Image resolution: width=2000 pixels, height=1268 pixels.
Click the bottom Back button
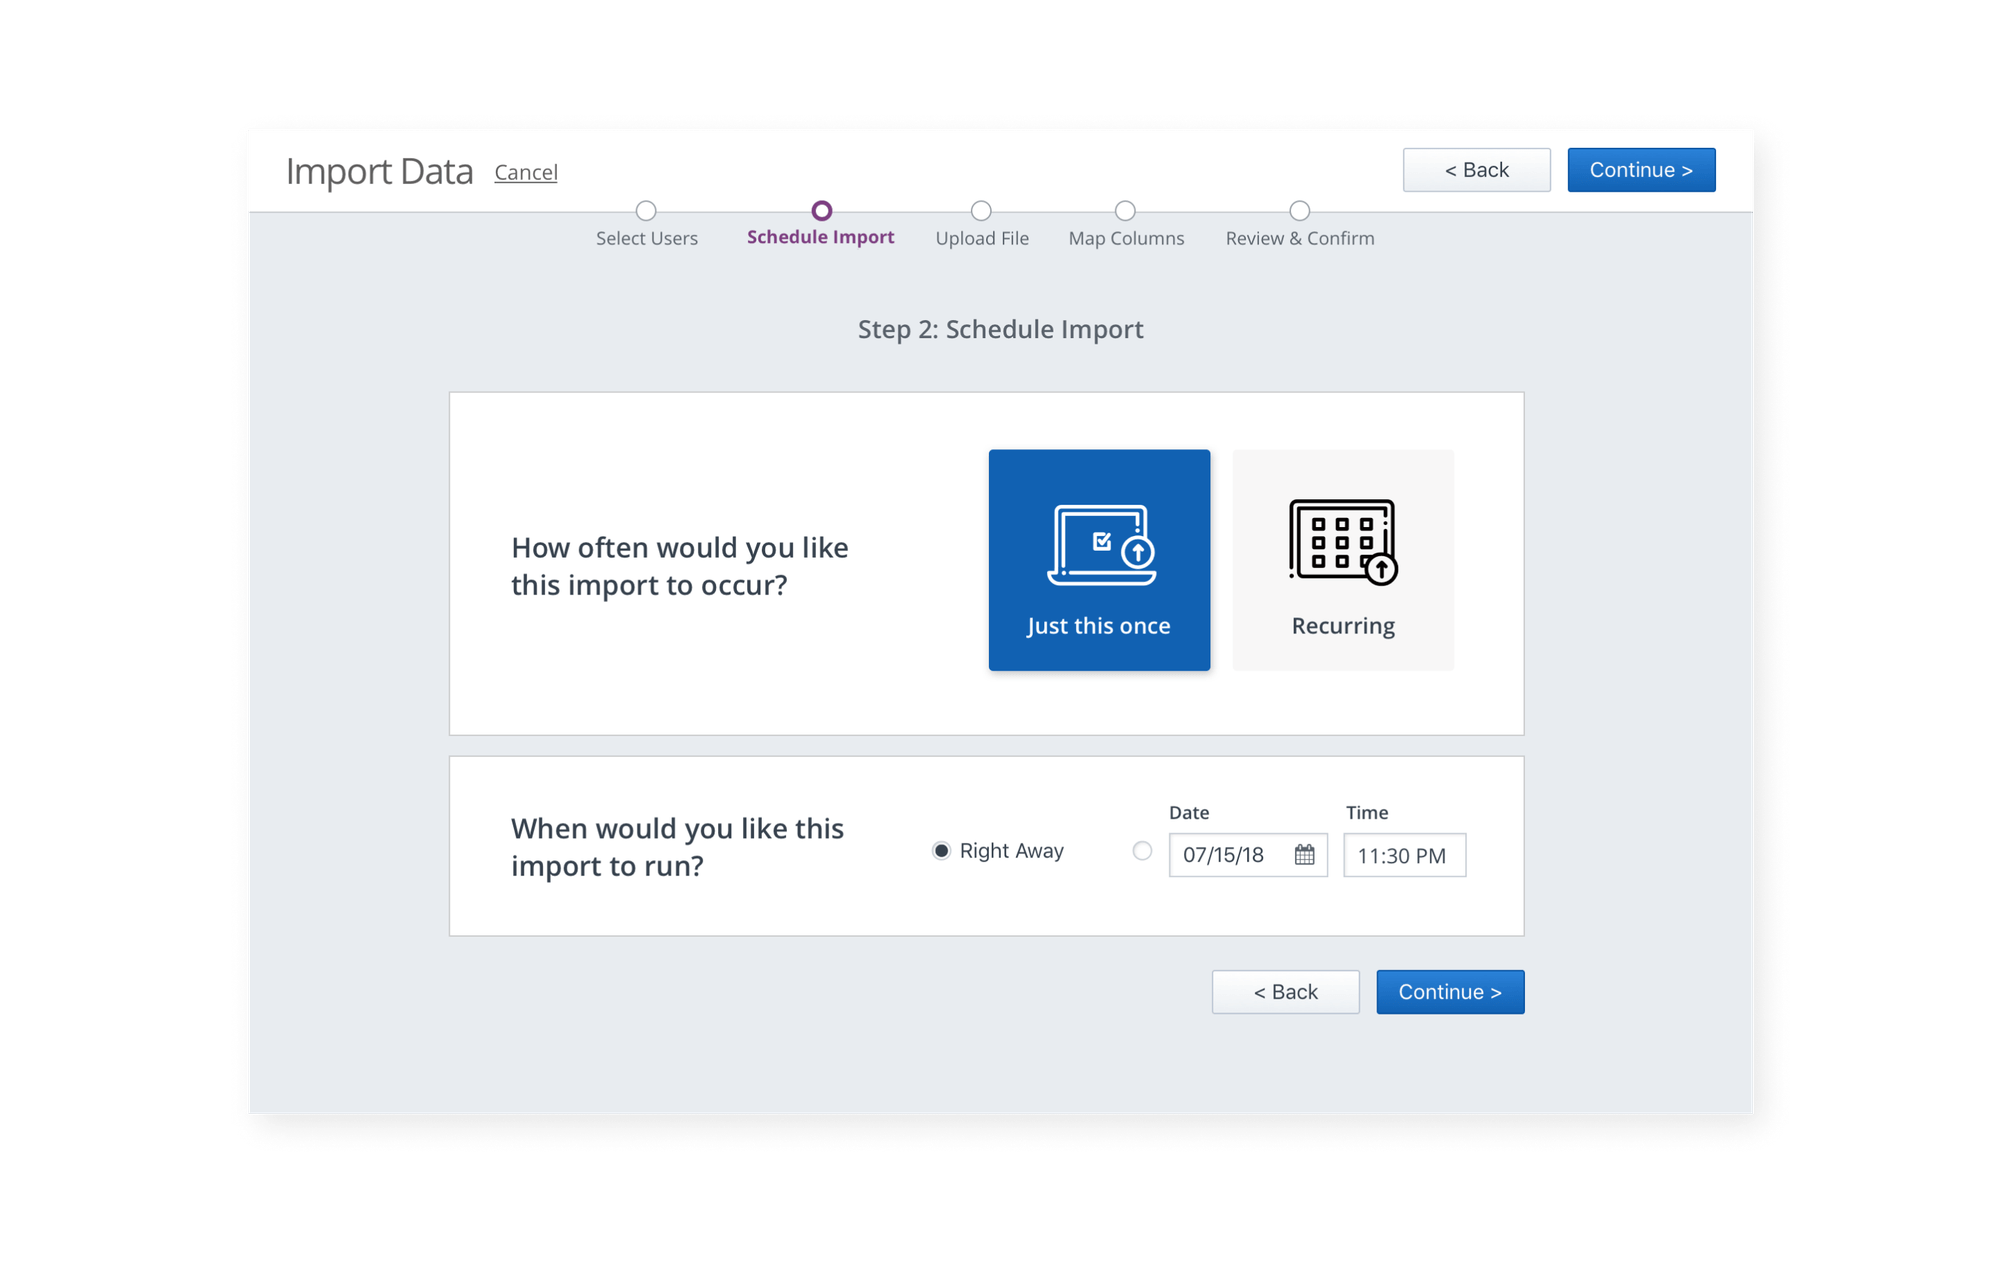[x=1285, y=992]
